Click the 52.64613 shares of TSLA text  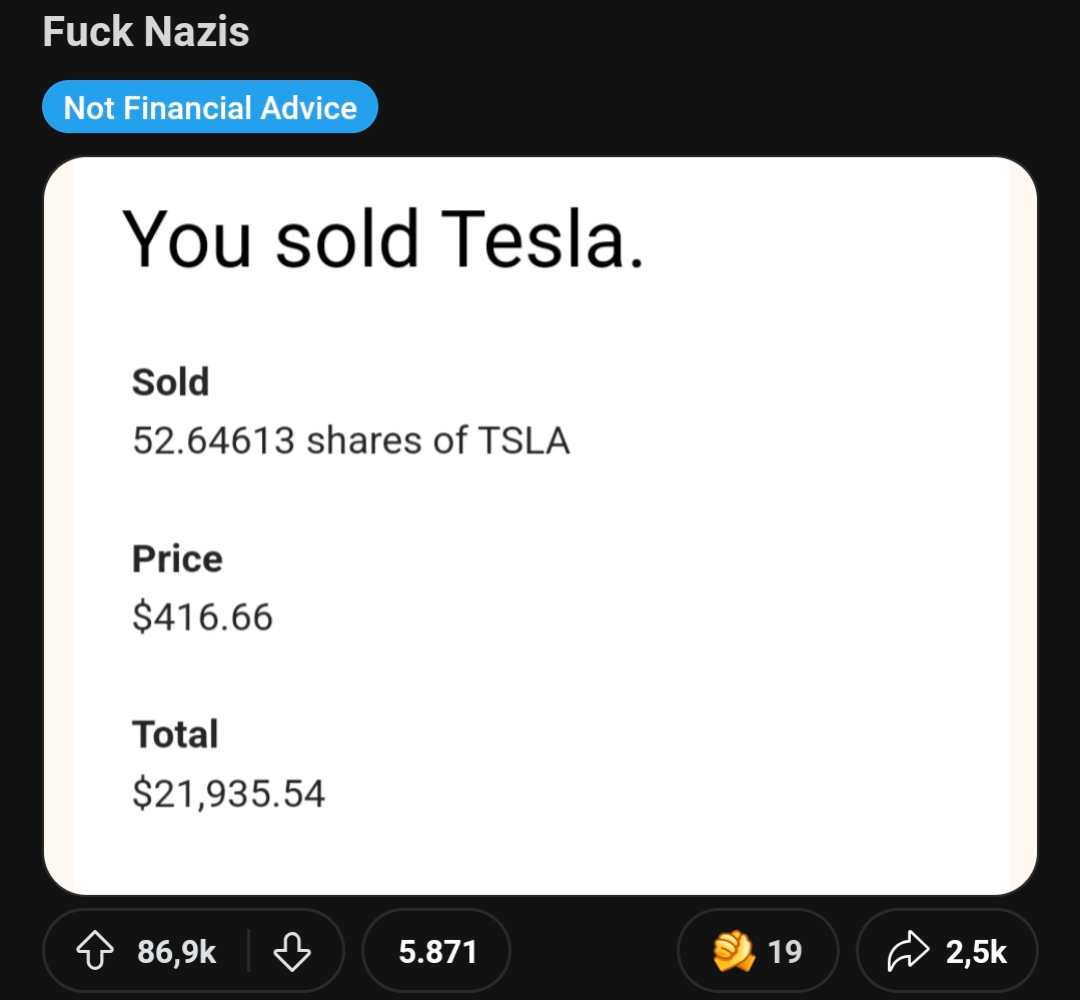(351, 441)
